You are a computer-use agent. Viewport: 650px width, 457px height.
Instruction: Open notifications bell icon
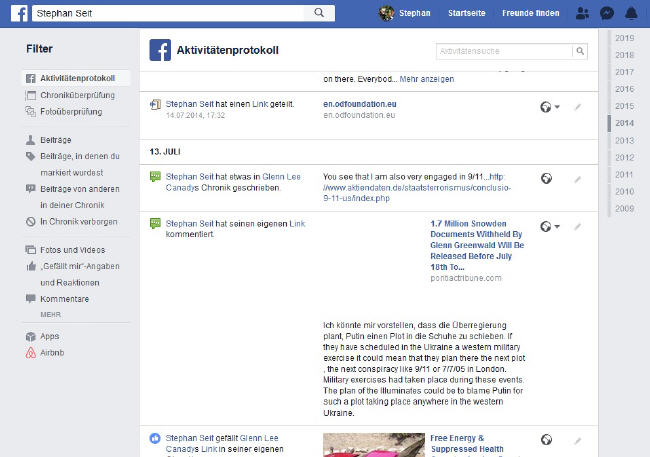pos(630,13)
